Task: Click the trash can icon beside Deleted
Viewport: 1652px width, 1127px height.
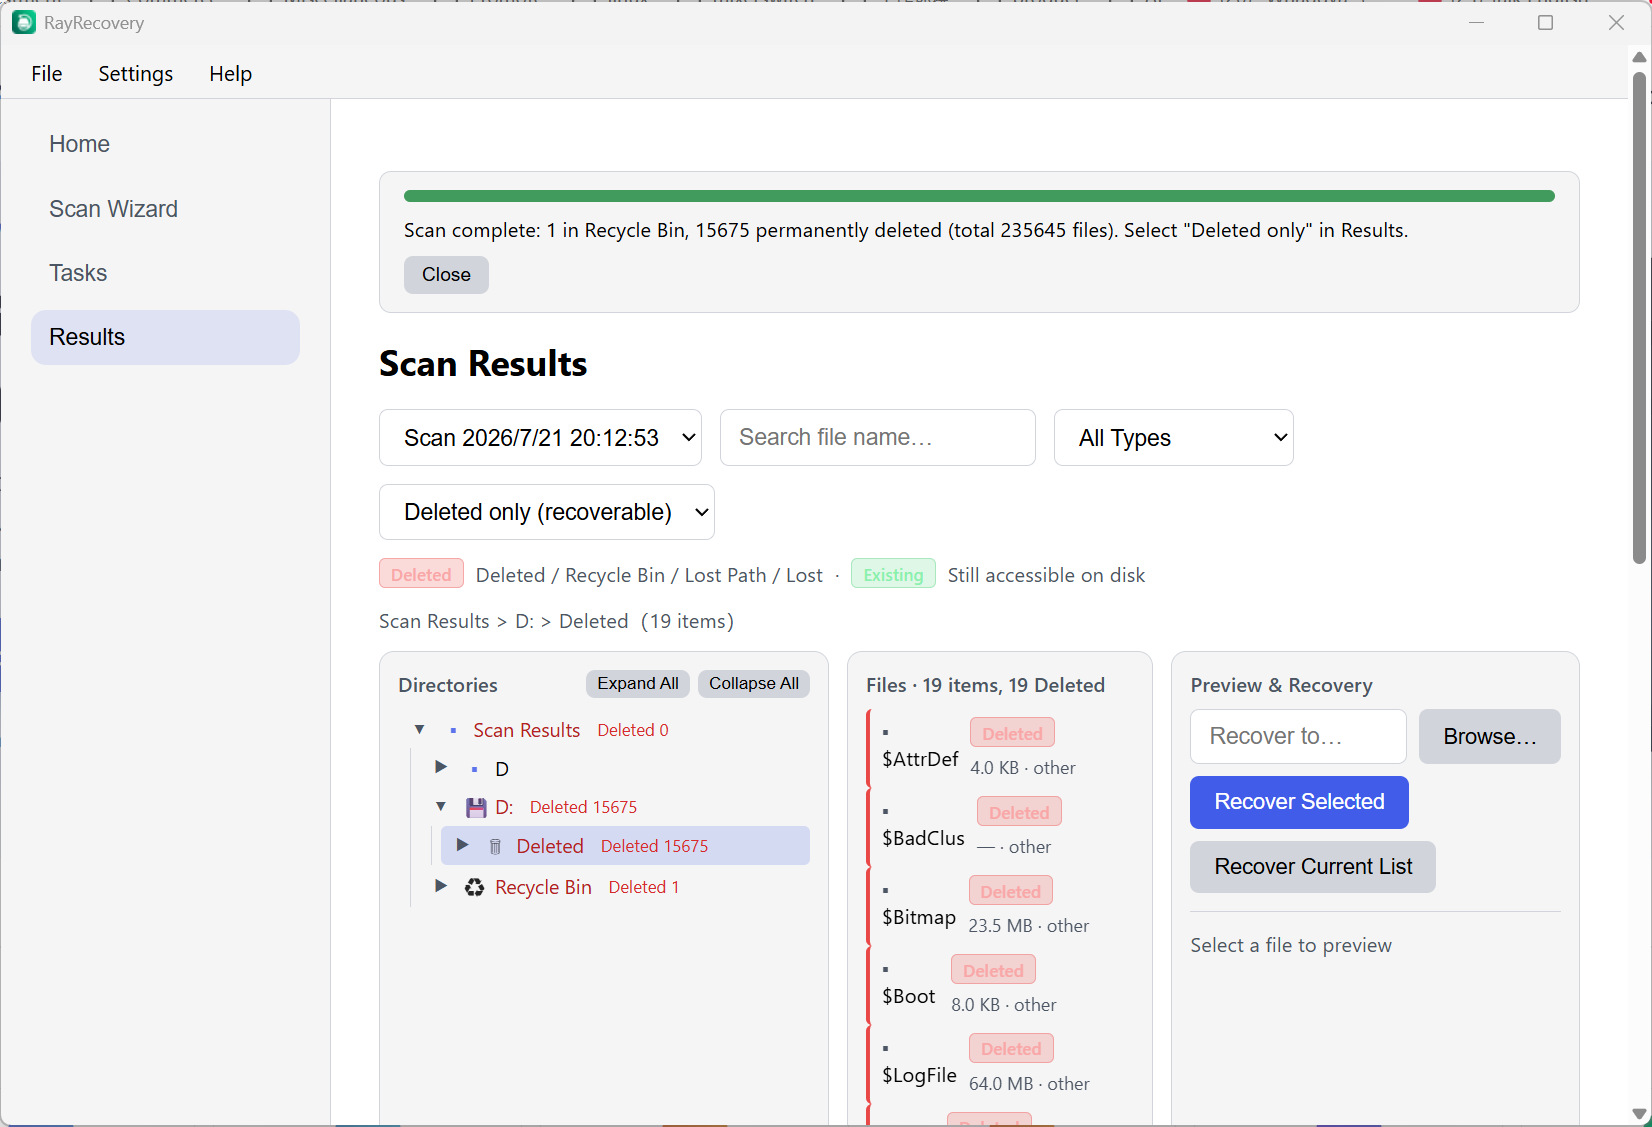Action: coord(495,847)
